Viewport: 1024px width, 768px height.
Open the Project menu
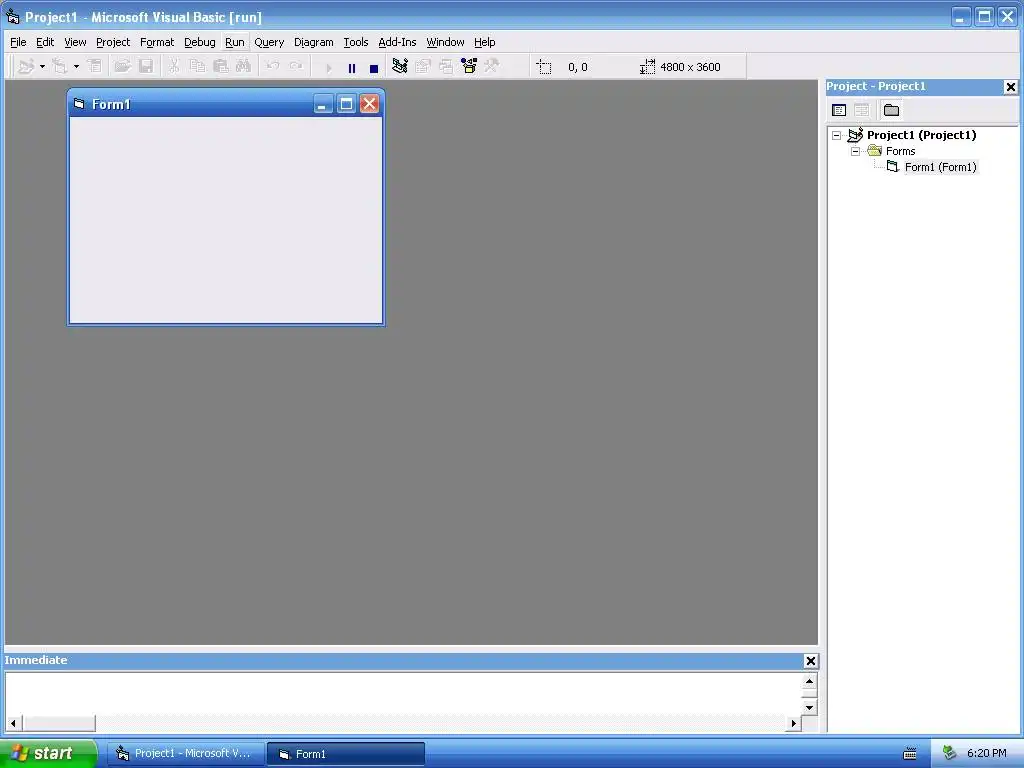click(113, 42)
